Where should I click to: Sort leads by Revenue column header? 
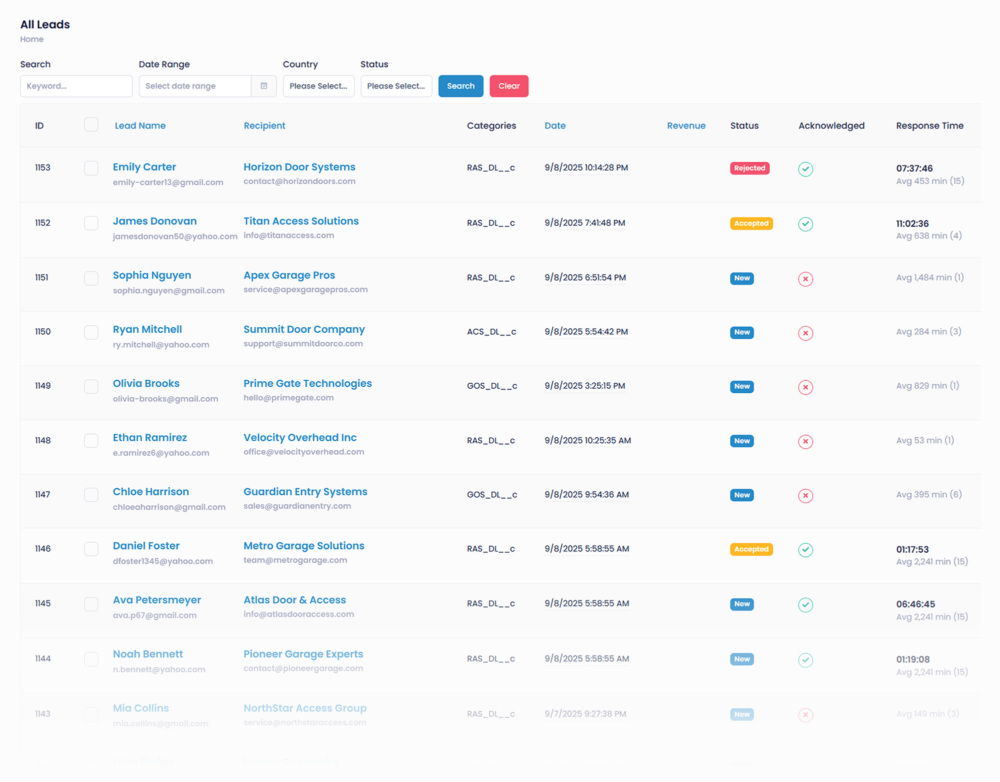[686, 126]
